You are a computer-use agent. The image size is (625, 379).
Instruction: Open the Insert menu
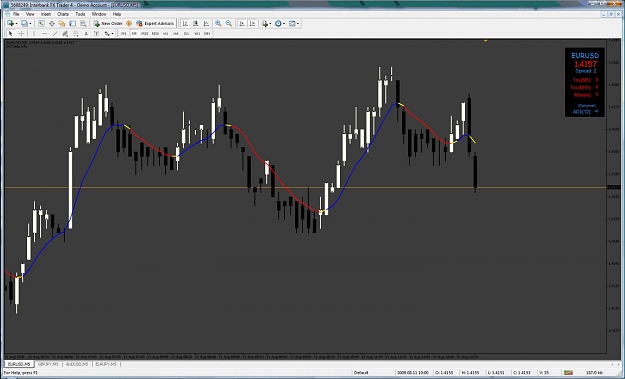46,14
